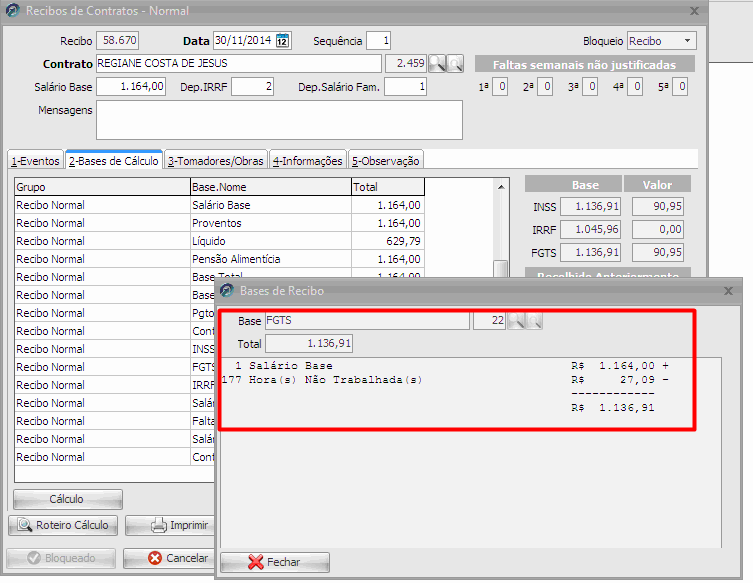The width and height of the screenshot is (753, 583).
Task: Click the Recibo number field 58.670
Action: tap(118, 40)
